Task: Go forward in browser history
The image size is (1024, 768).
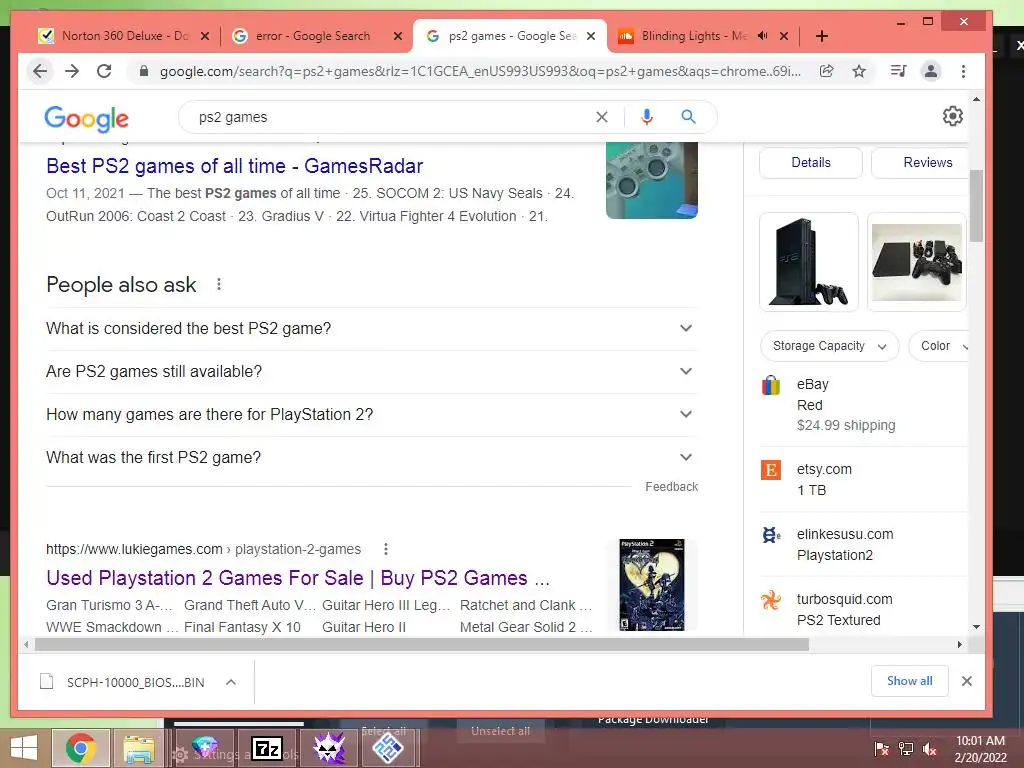Action: point(72,71)
